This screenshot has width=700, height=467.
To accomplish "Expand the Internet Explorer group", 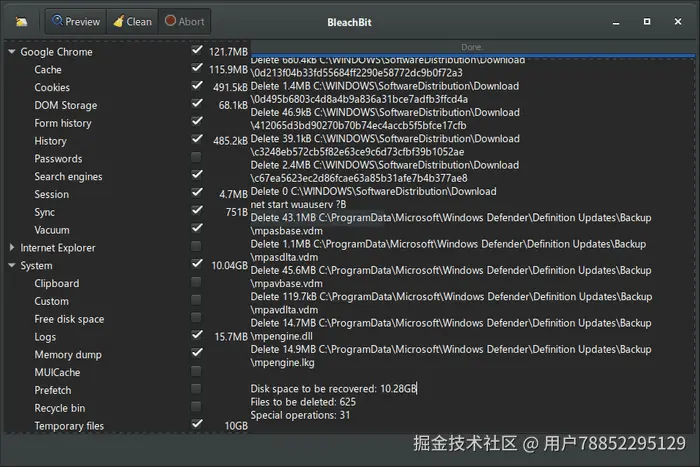I will pos(12,247).
